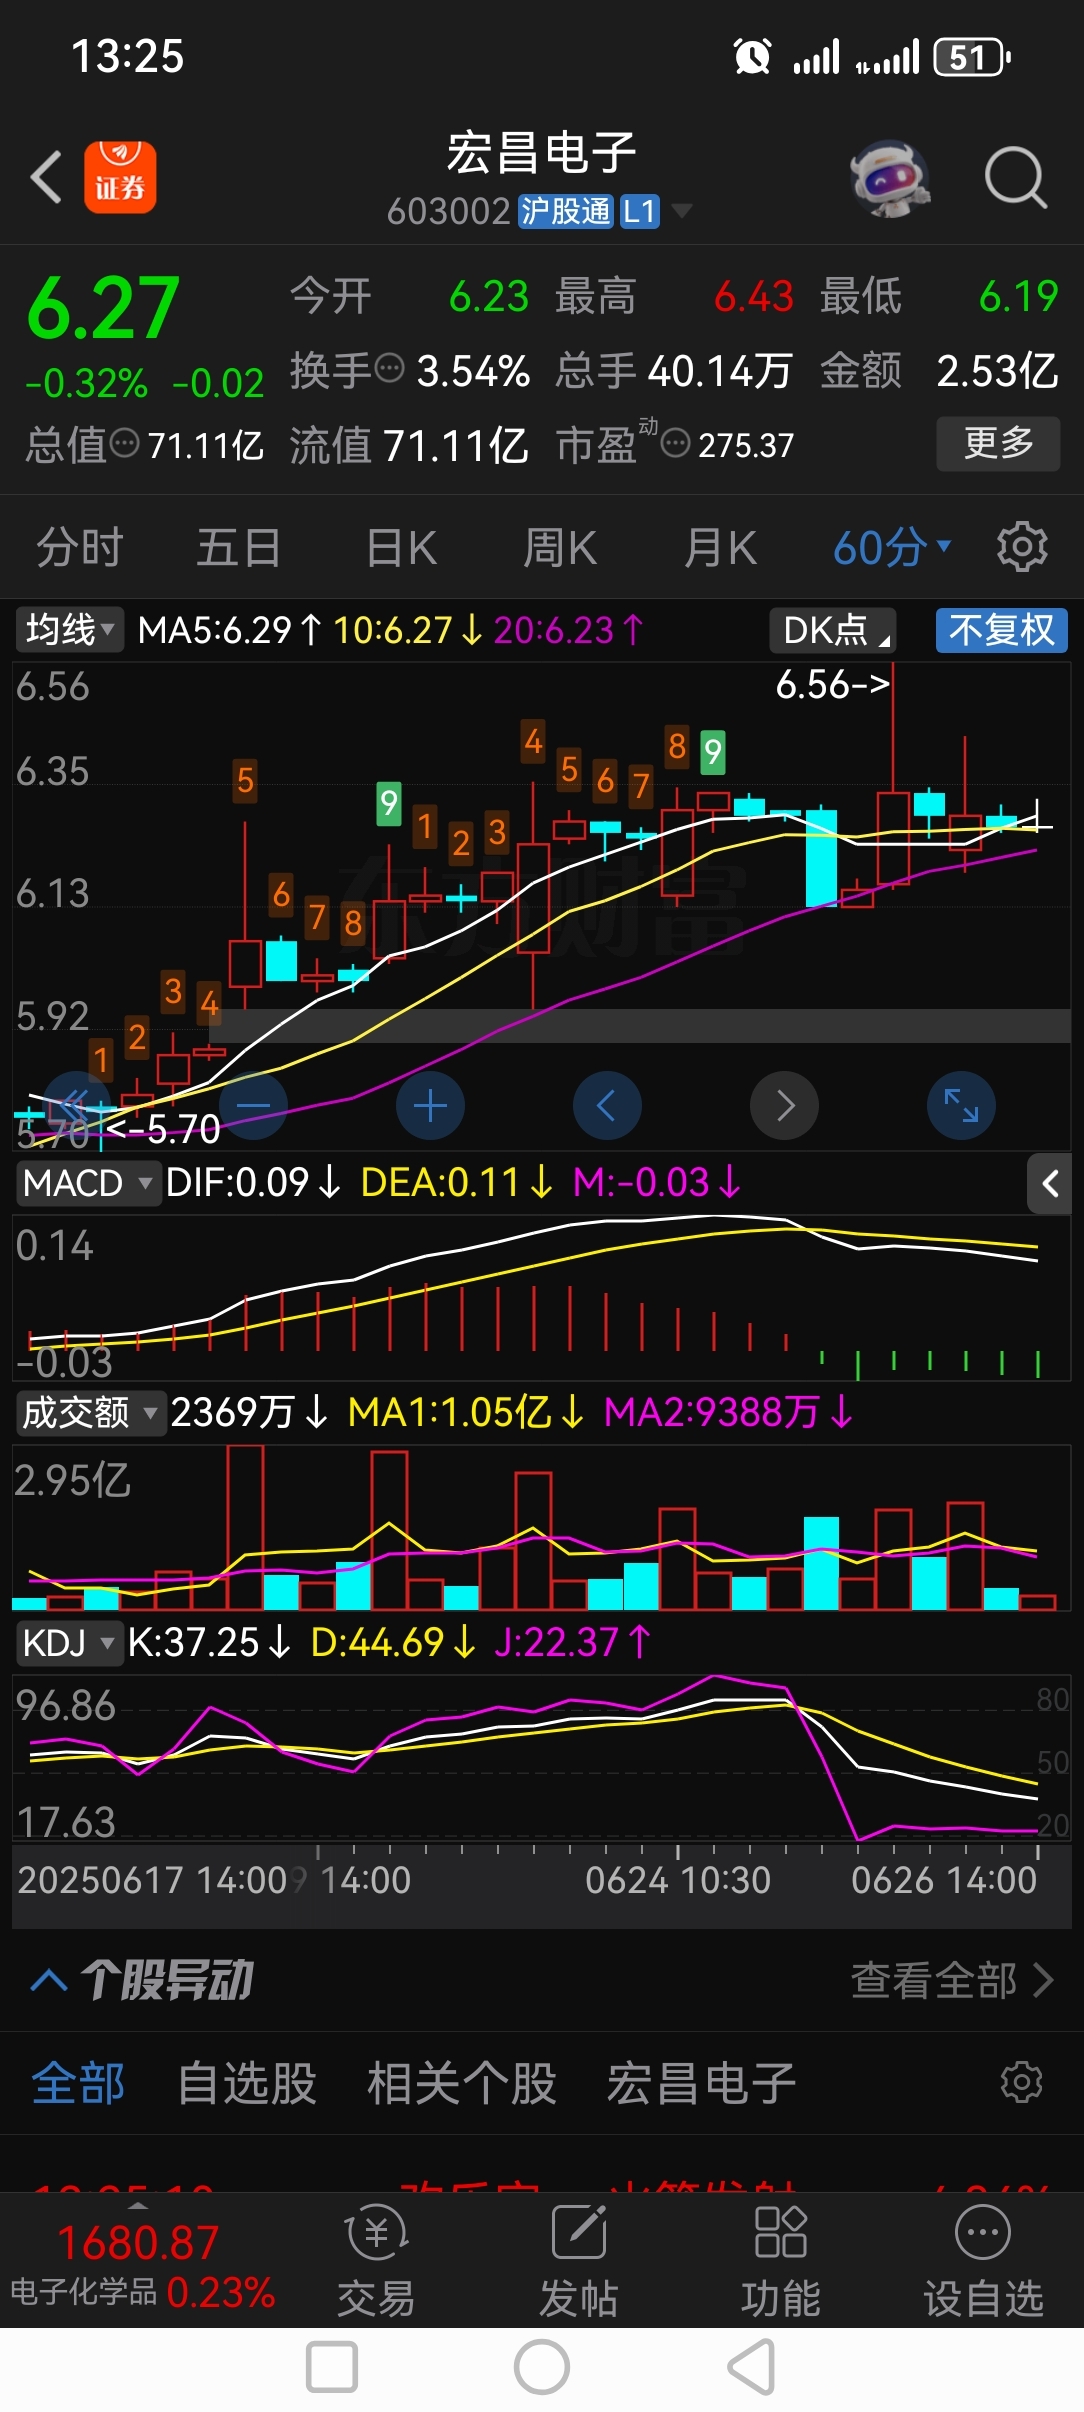Image resolution: width=1084 pixels, height=2412 pixels.
Task: Toggle the DK点 indicator
Action: [x=832, y=630]
